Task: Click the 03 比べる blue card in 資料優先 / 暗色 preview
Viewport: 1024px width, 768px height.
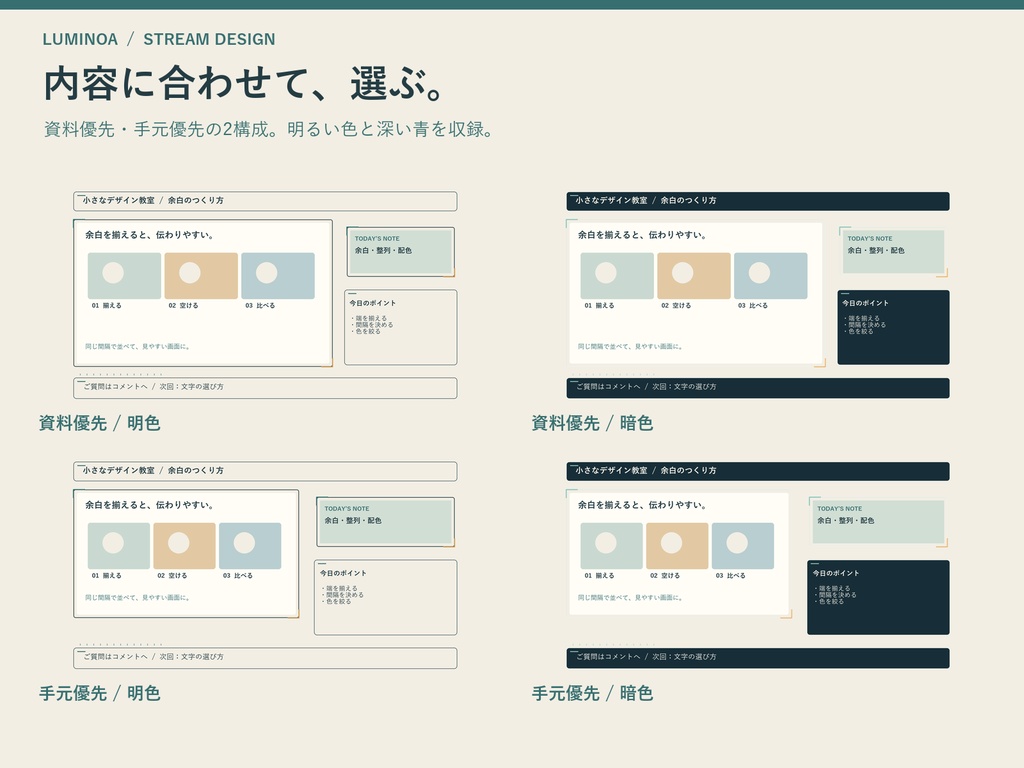Action: pyautogui.click(x=771, y=276)
